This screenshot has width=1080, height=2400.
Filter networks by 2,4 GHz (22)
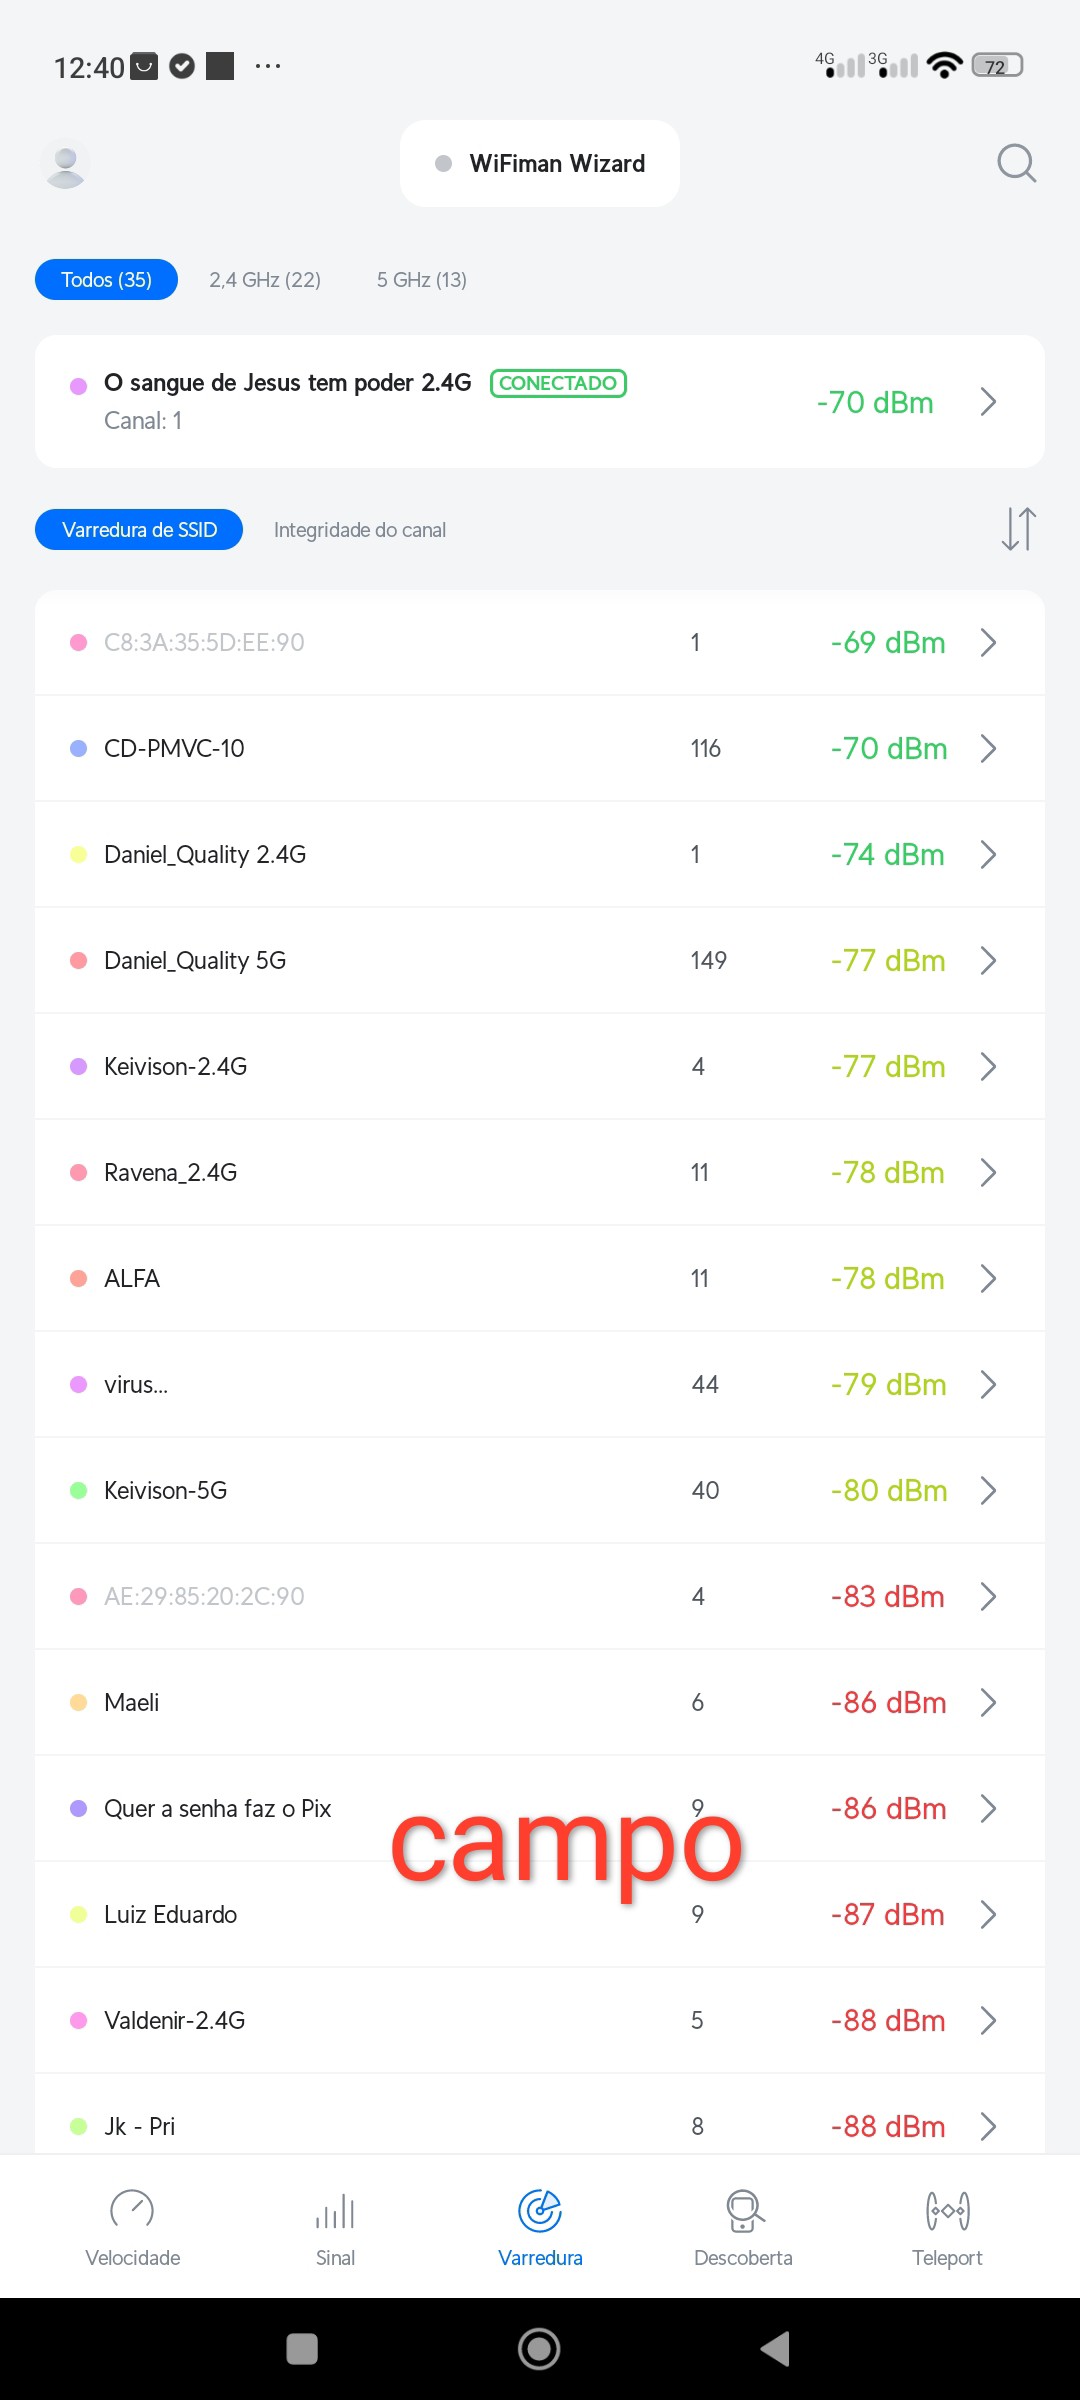click(x=265, y=280)
